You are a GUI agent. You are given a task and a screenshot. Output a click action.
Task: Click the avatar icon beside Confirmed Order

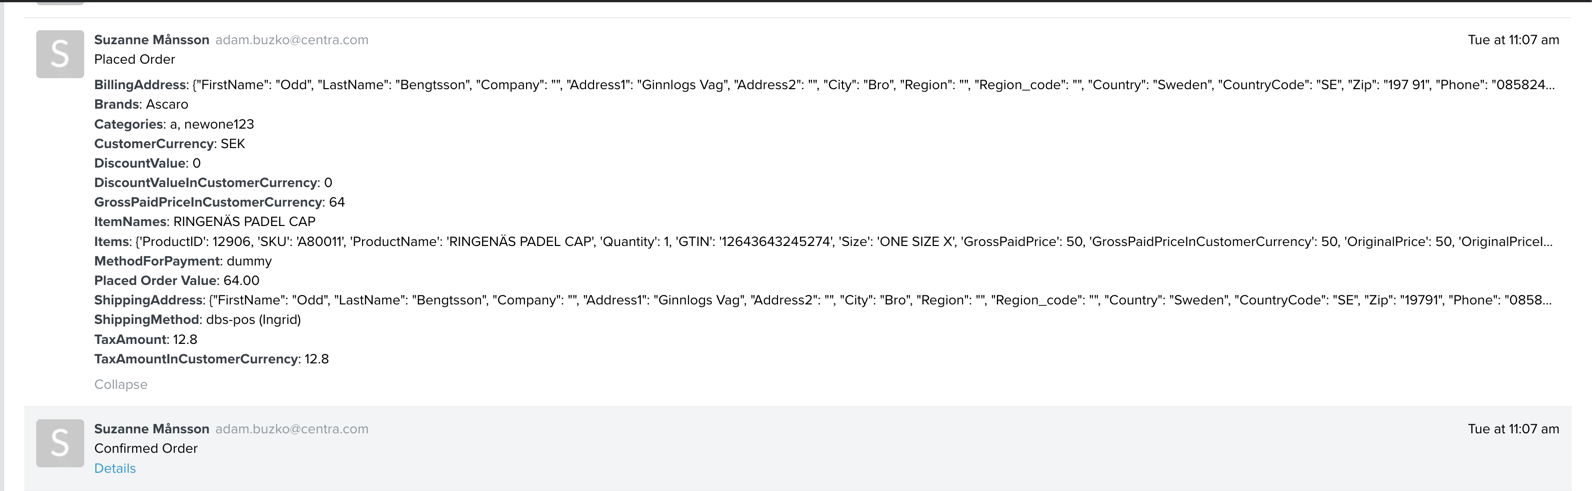click(60, 443)
